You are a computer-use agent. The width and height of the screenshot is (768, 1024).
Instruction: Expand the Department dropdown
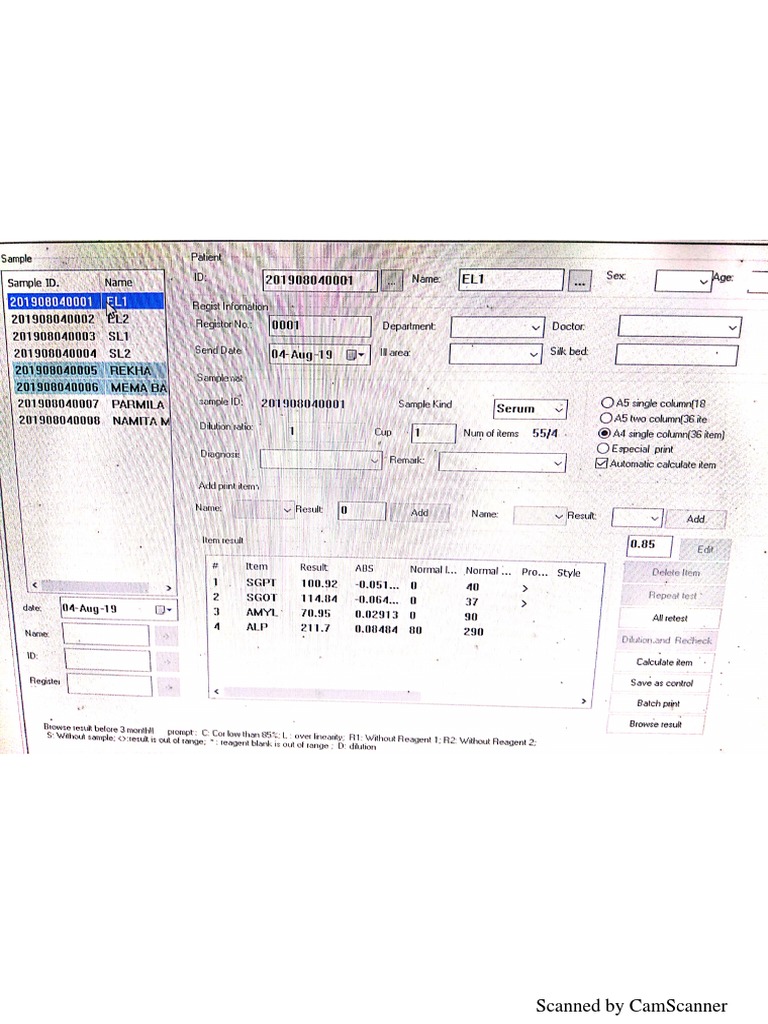[x=536, y=327]
